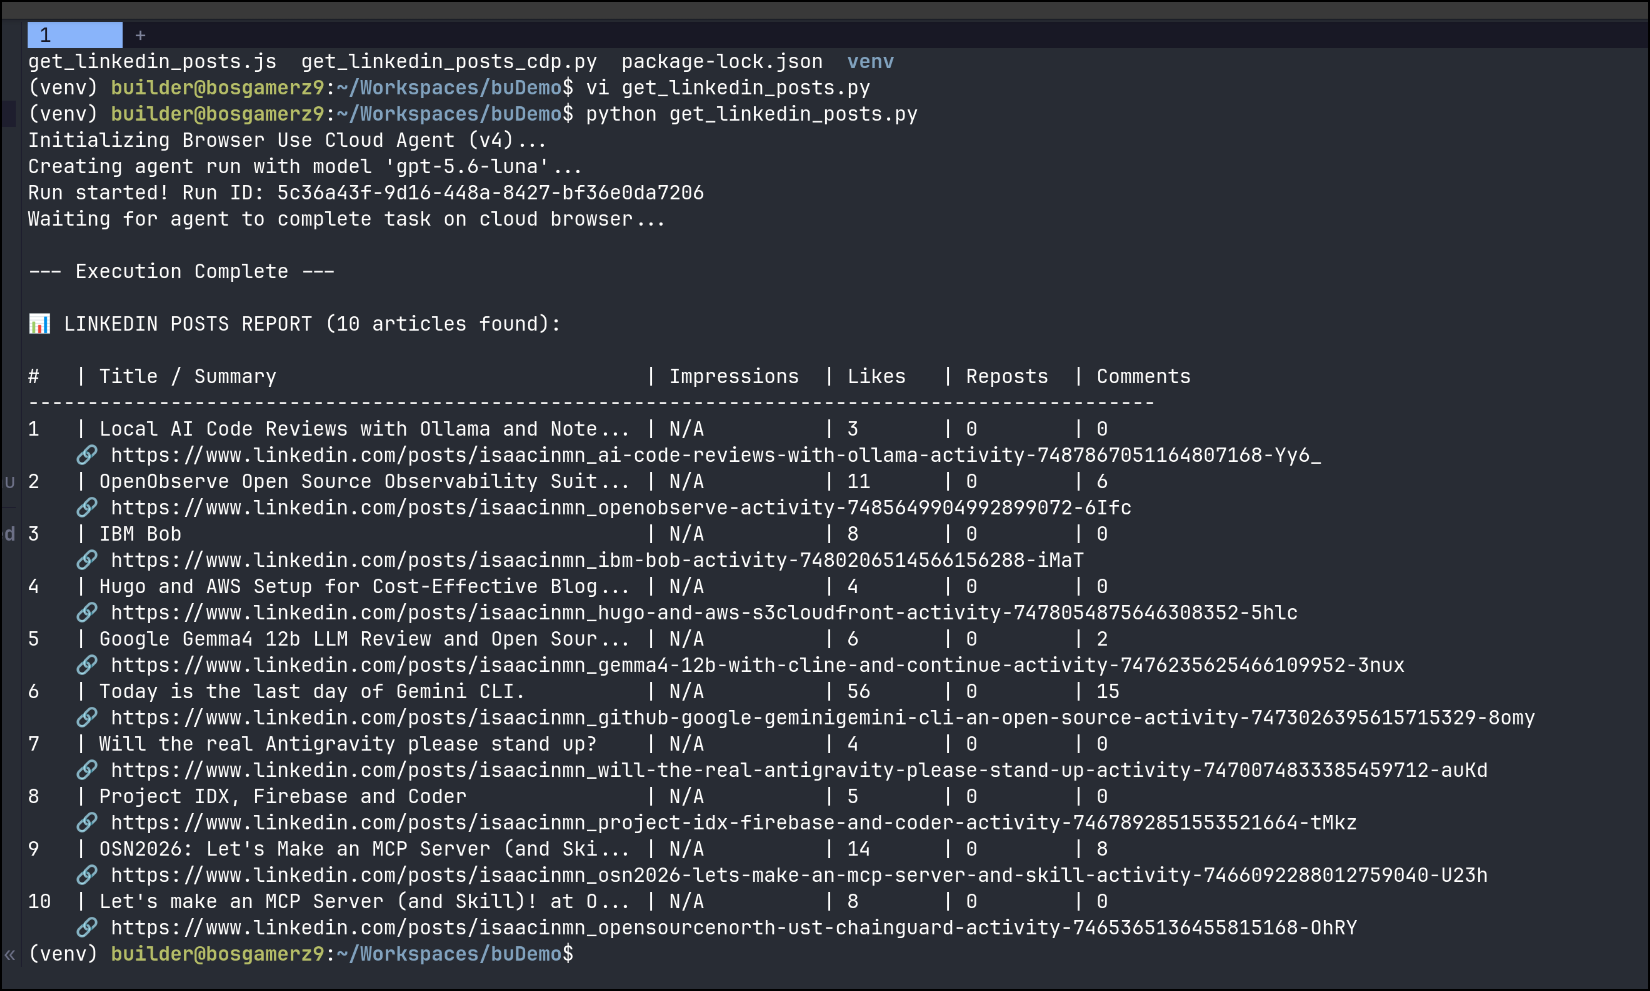Click the title 'Today is the last day of Gemini CLI.'
Viewport: 1650px width, 991px height.
(312, 692)
